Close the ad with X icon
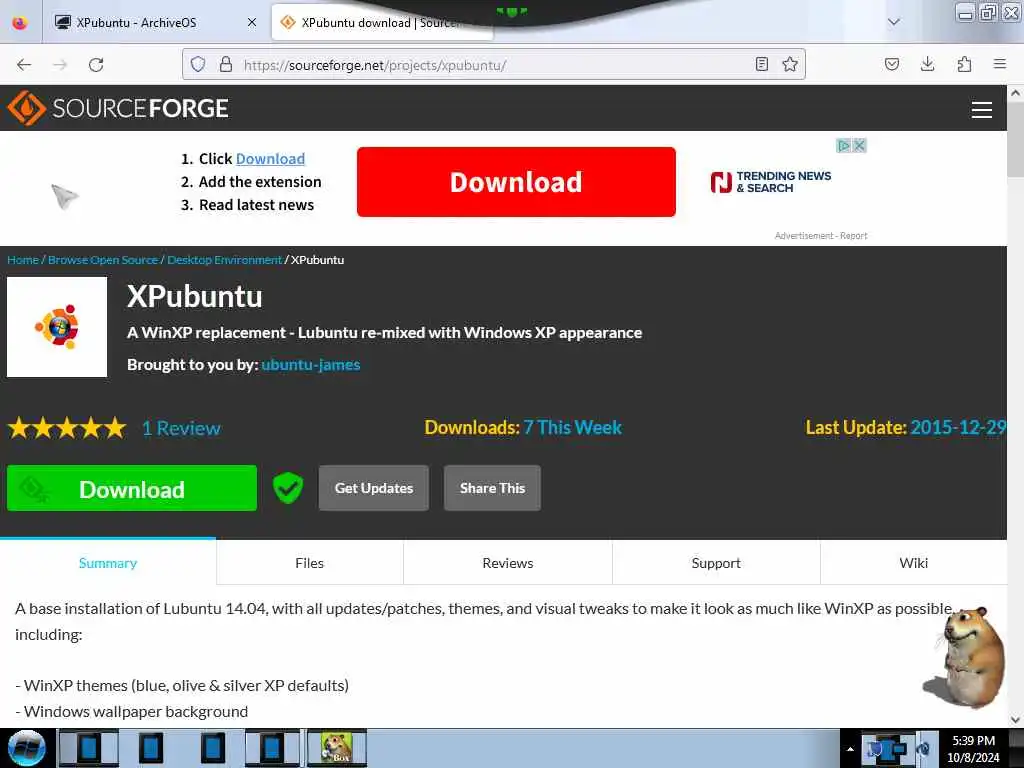This screenshot has width=1024, height=768. click(860, 146)
